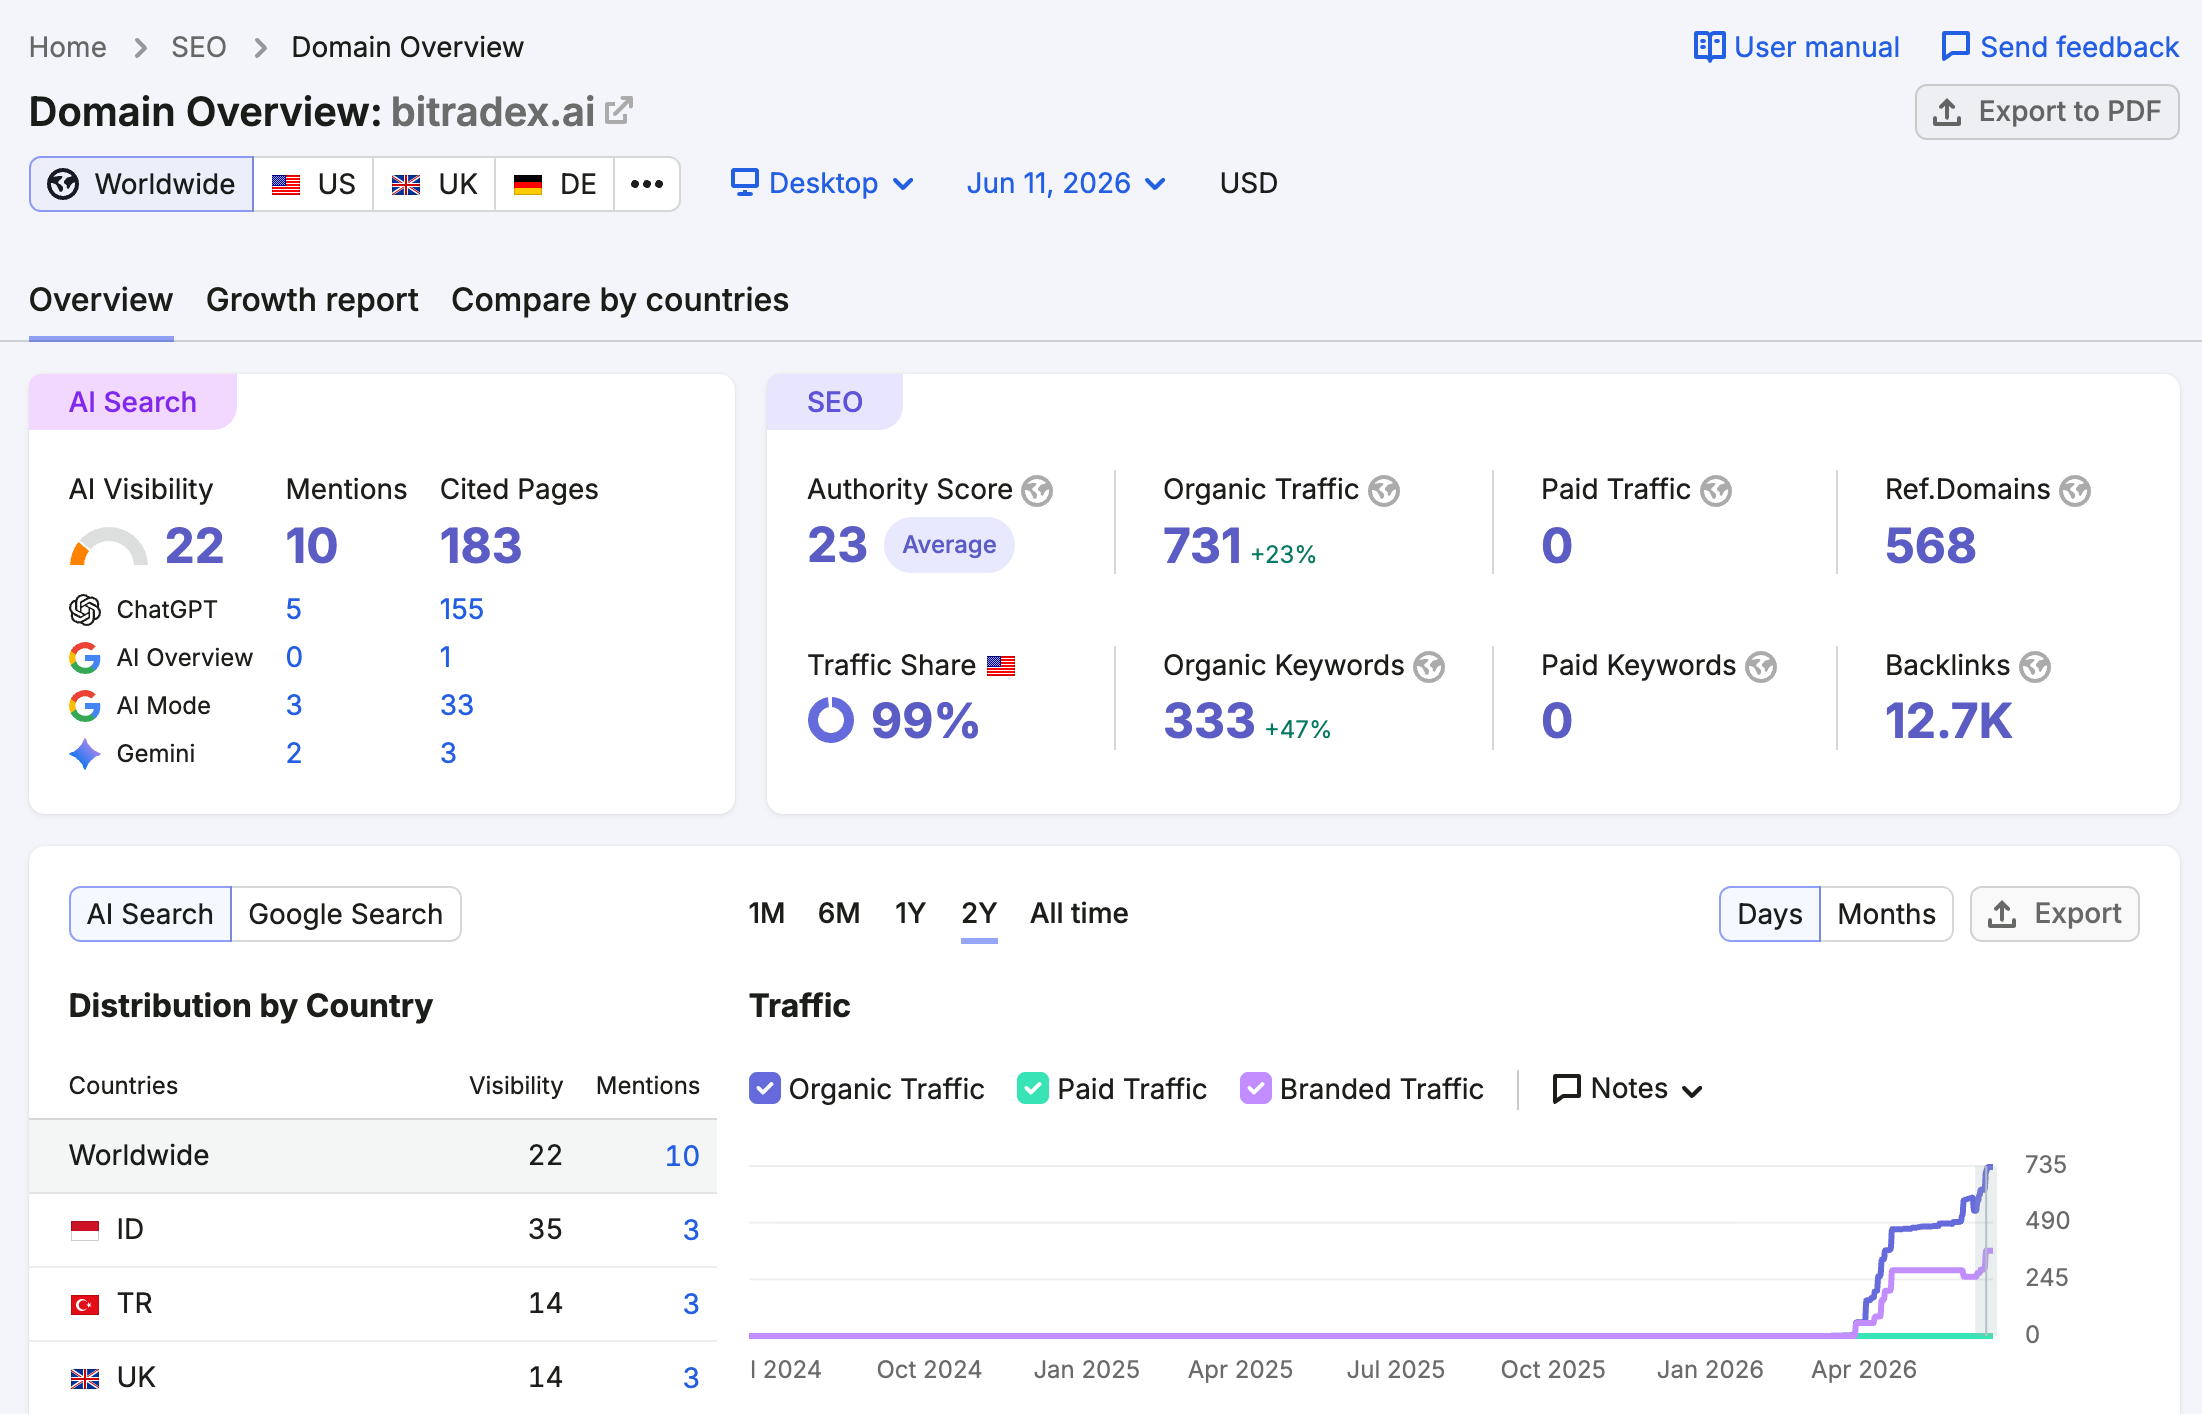The width and height of the screenshot is (2202, 1414).
Task: Click the German flag icon in the country selector
Action: [528, 185]
